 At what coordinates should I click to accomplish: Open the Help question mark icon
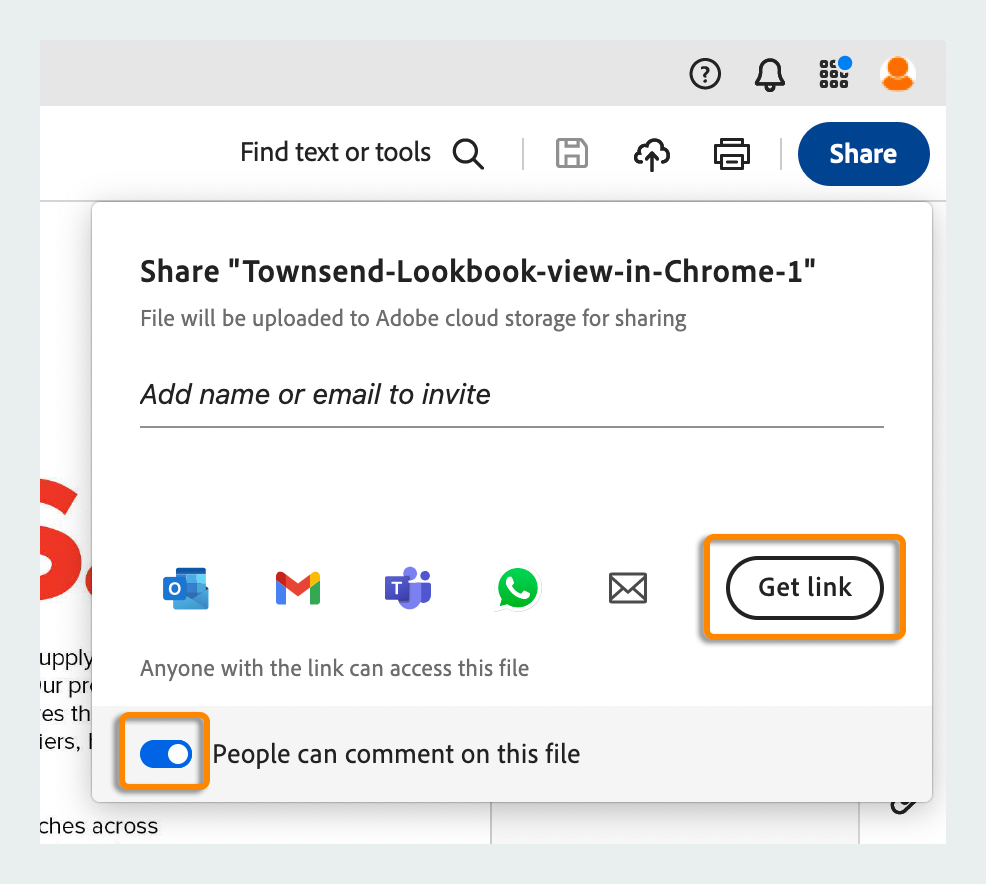705,74
